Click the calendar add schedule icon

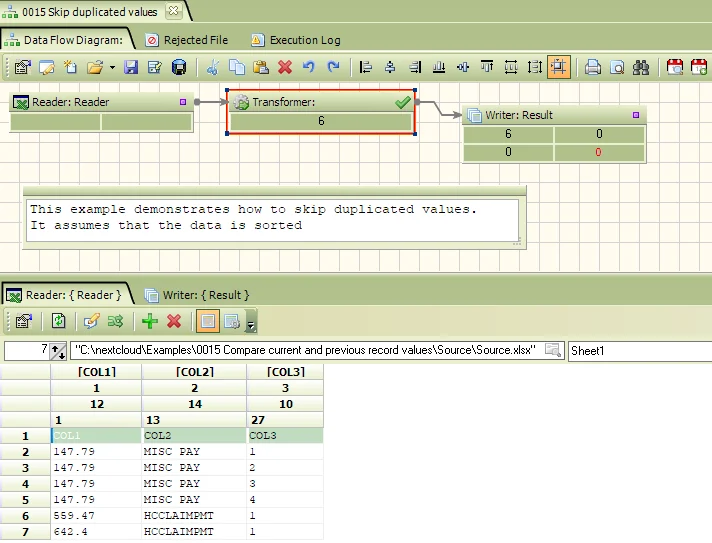point(699,68)
